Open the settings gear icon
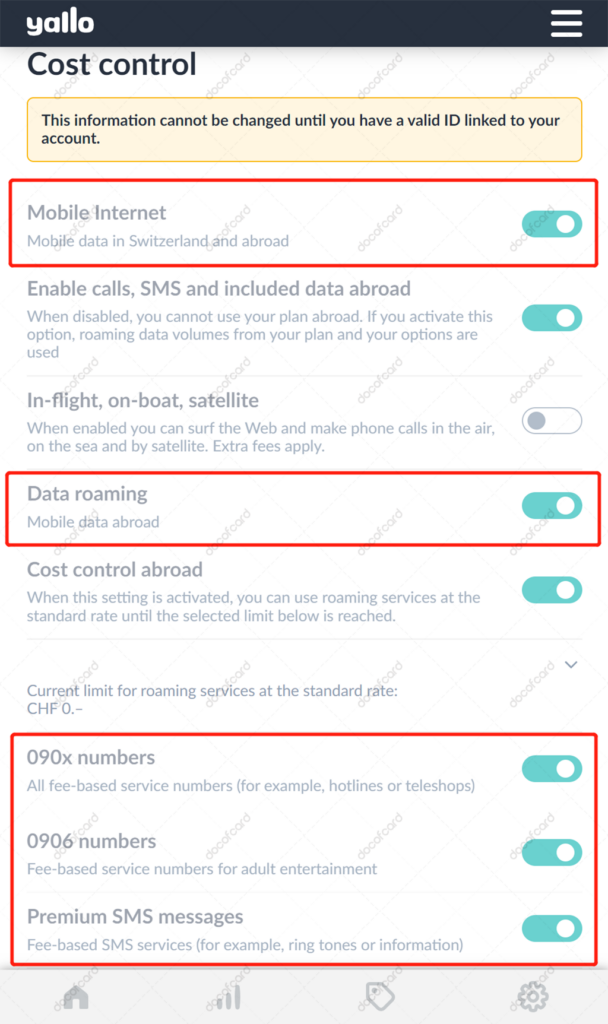Viewport: 608px width, 1024px height. click(533, 996)
